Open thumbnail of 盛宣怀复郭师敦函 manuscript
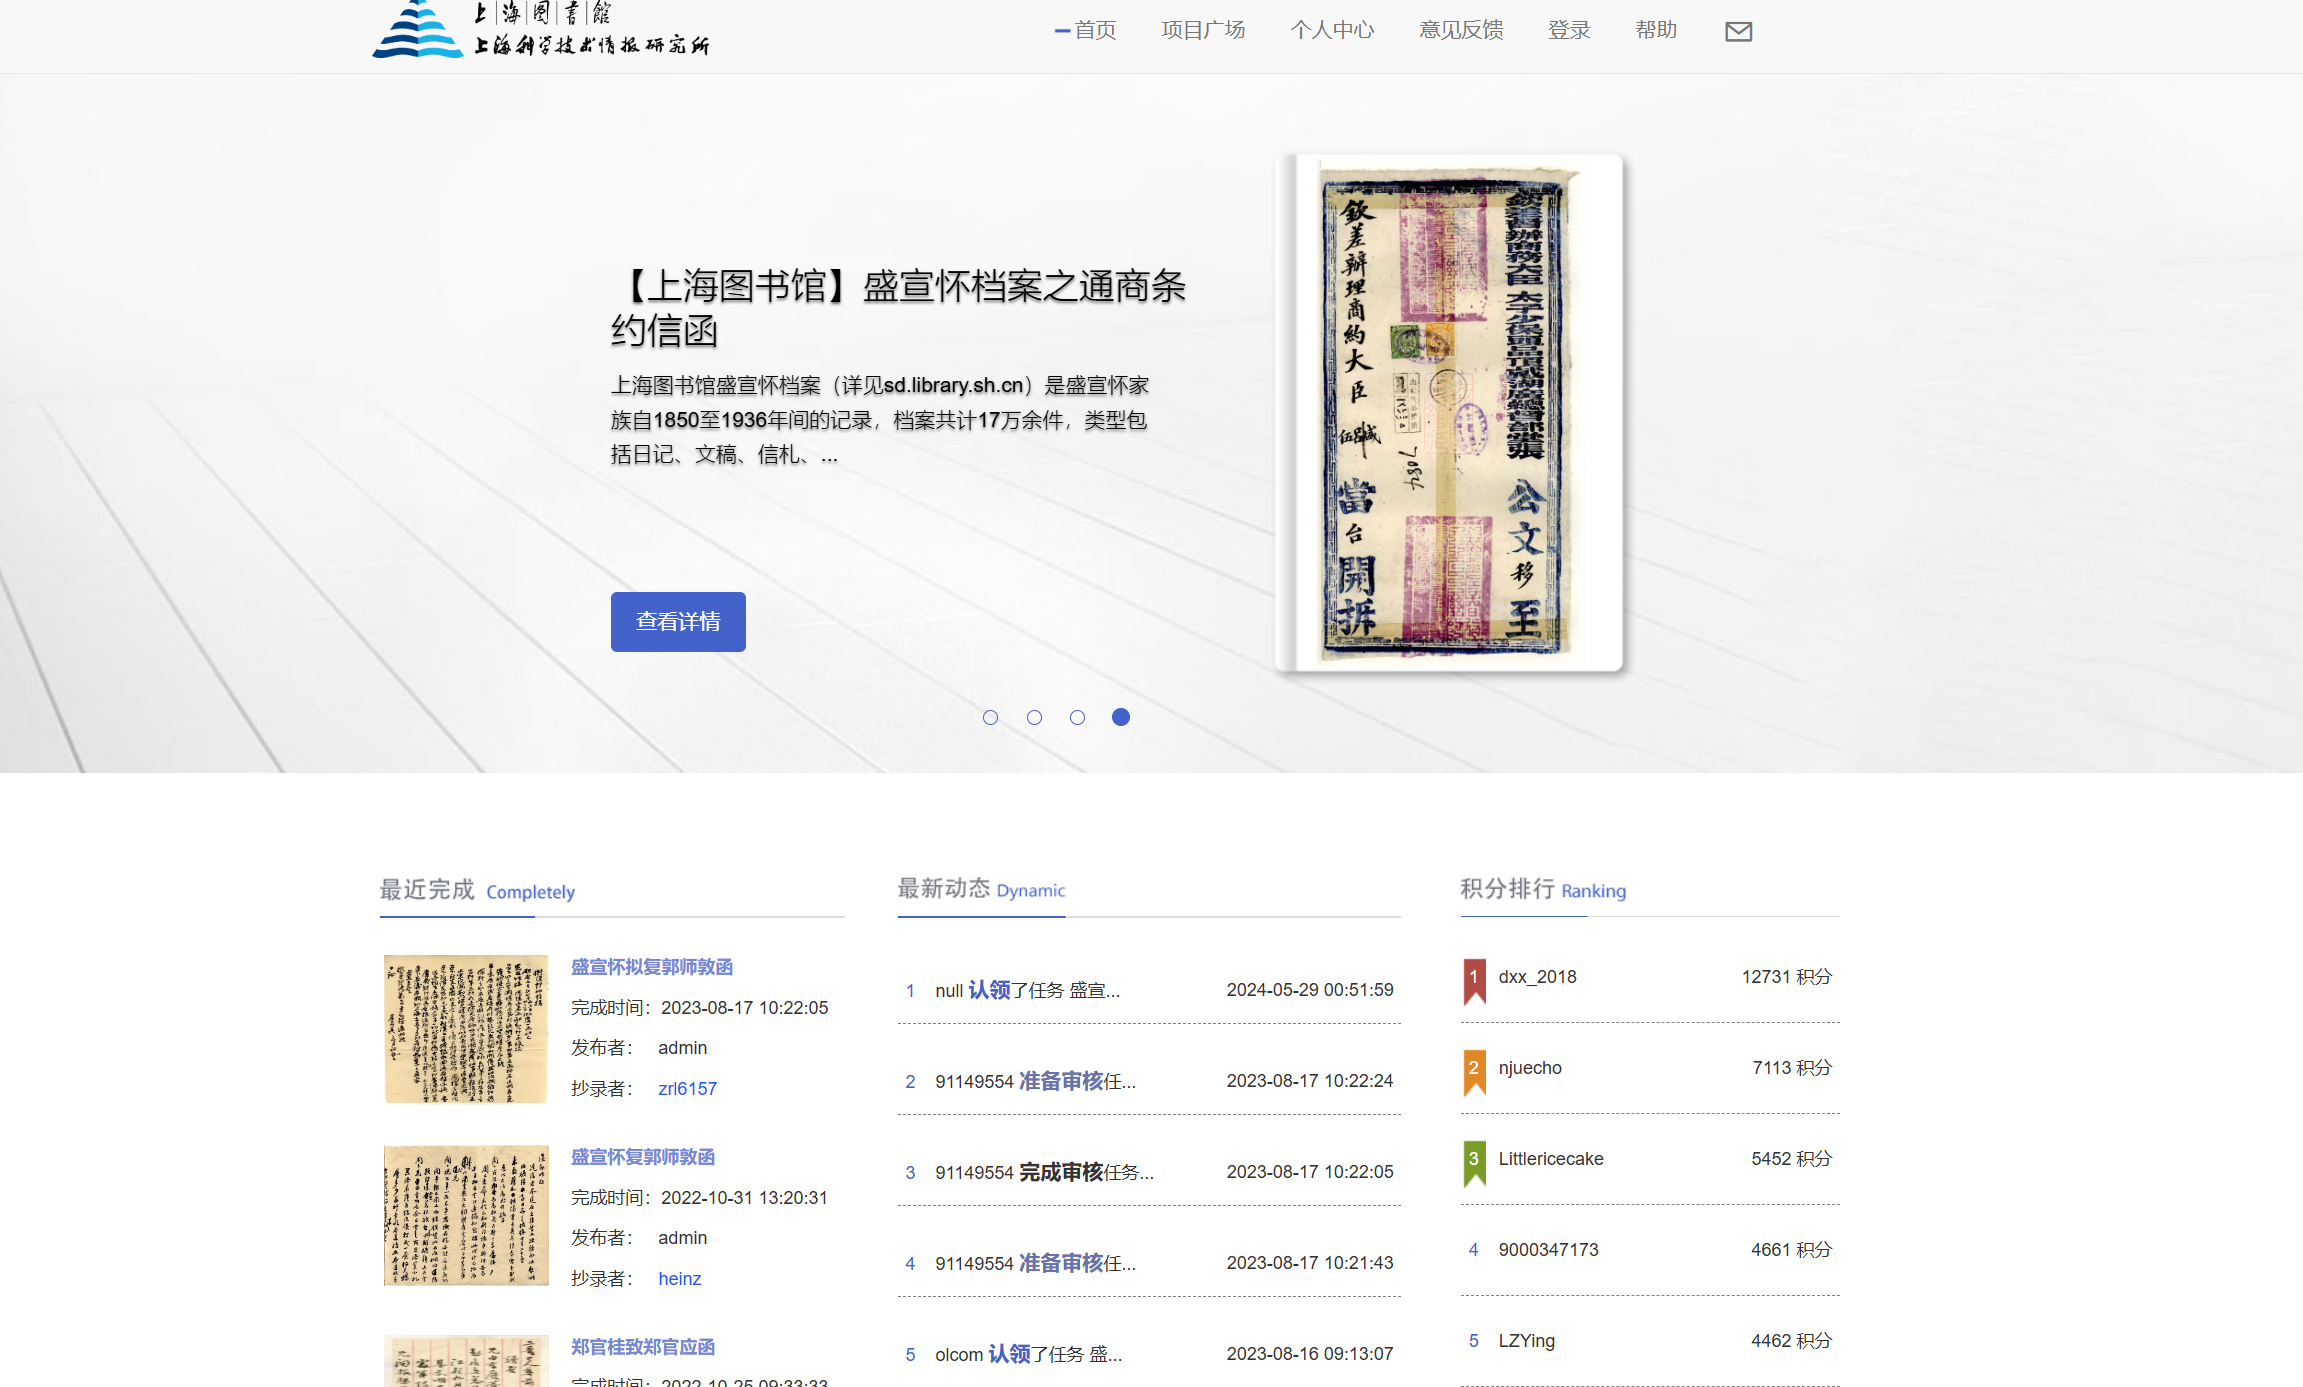Image resolution: width=2303 pixels, height=1387 pixels. click(466, 1215)
